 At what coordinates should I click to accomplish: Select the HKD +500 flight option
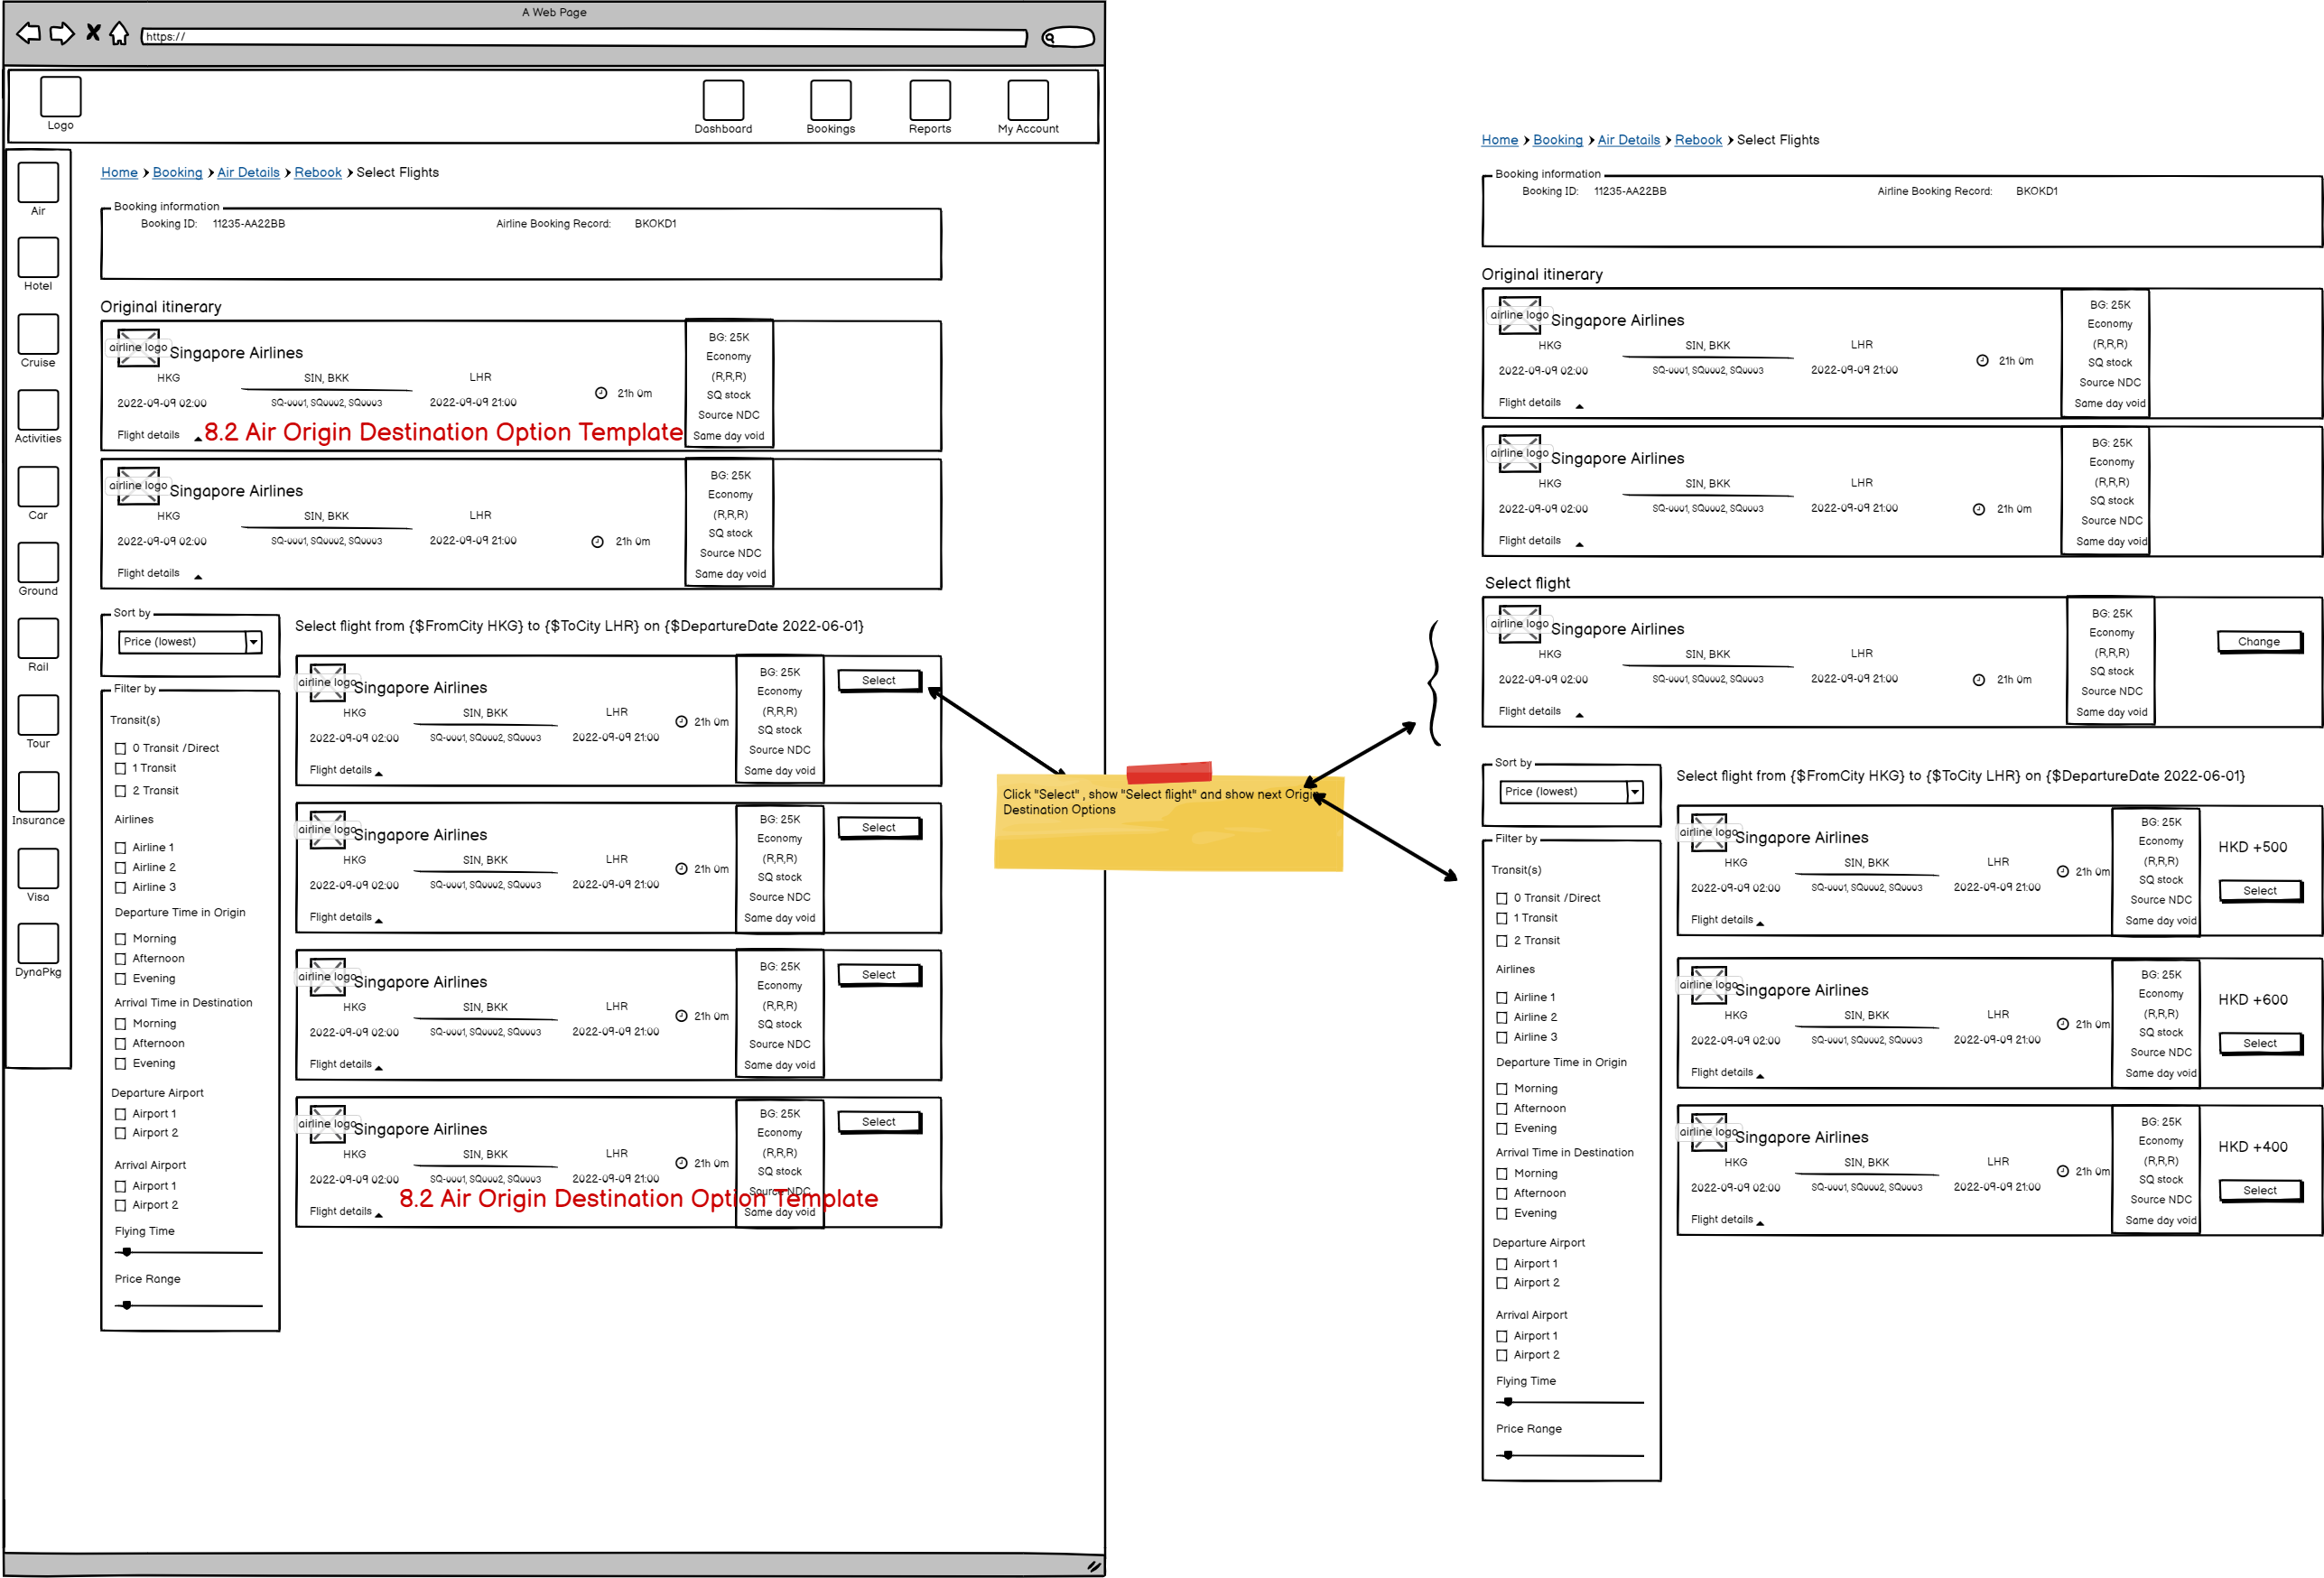[x=2259, y=891]
